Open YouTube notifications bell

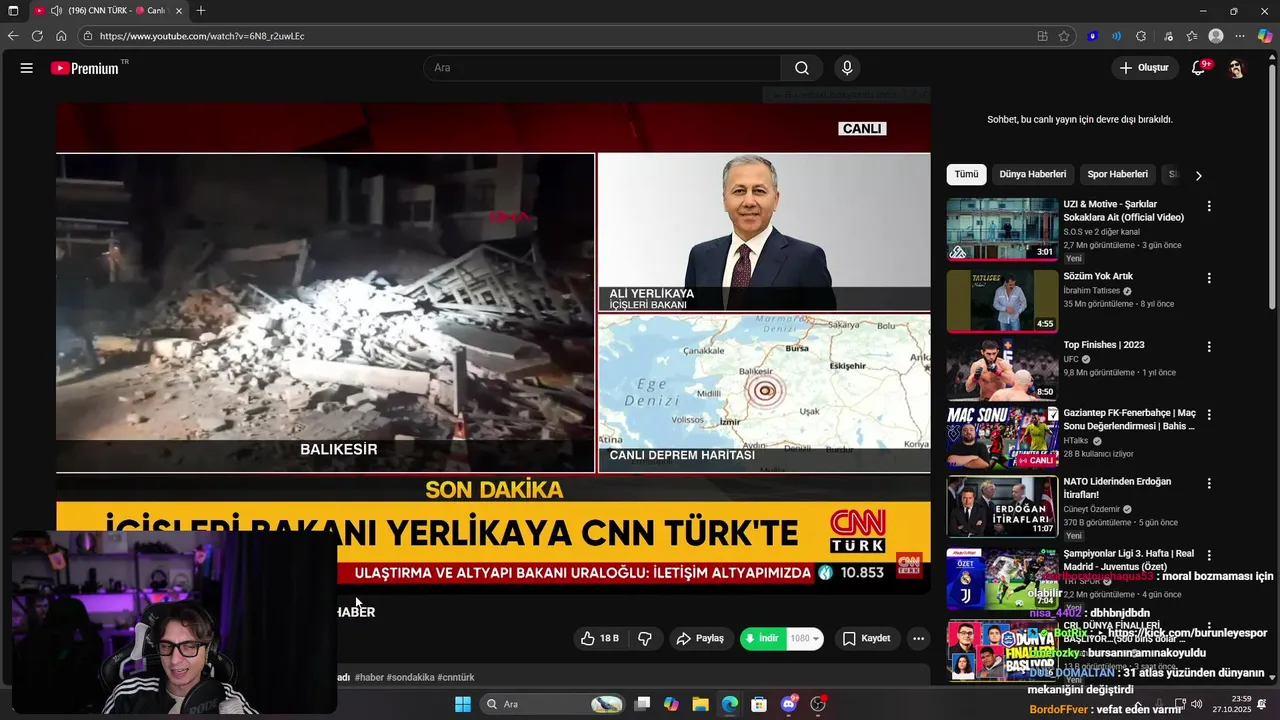click(x=1198, y=68)
